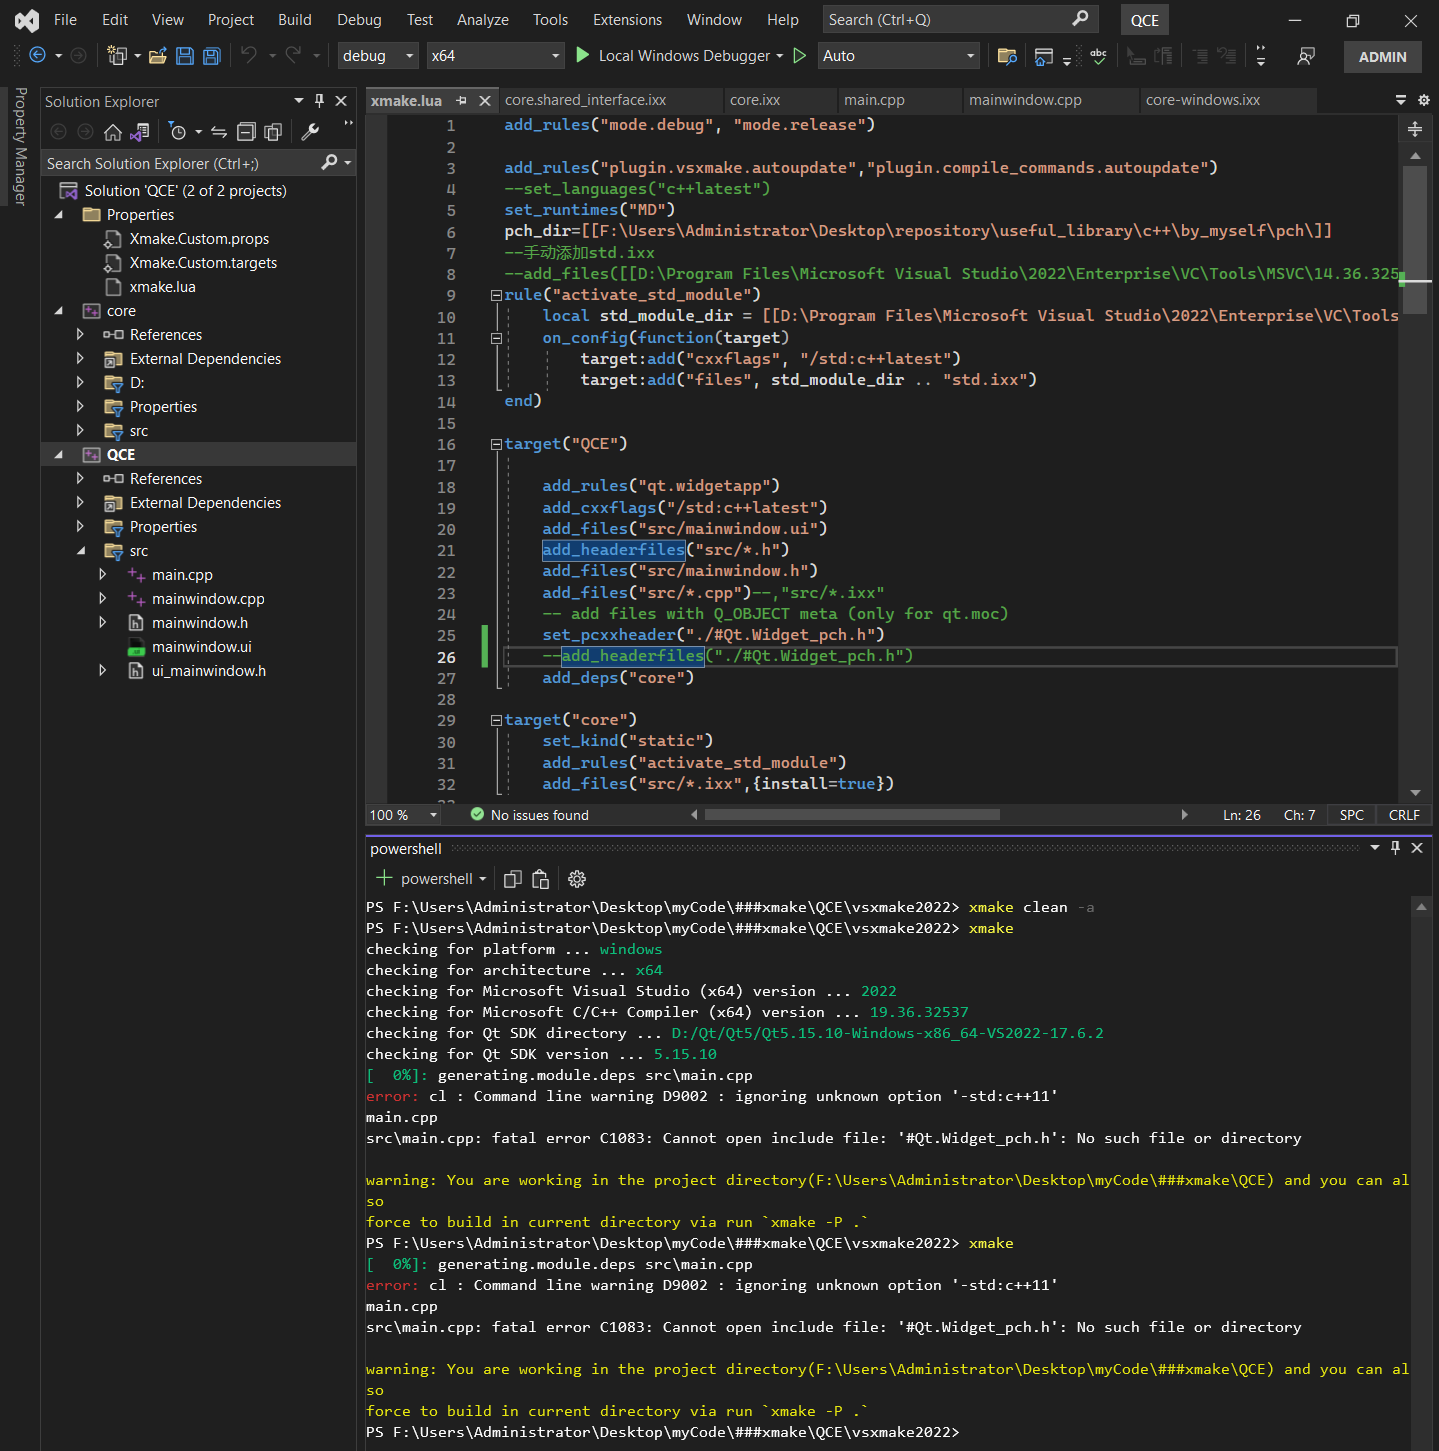Toggle pin on the xmake.lua tab
This screenshot has width=1439, height=1451.
(462, 101)
